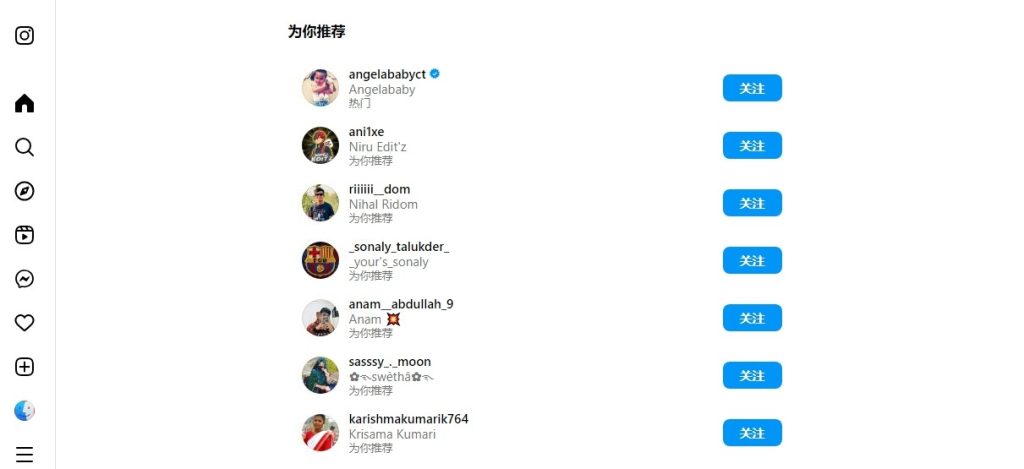1024x469 pixels.
Task: Open the Search magnifier icon
Action: 24,147
